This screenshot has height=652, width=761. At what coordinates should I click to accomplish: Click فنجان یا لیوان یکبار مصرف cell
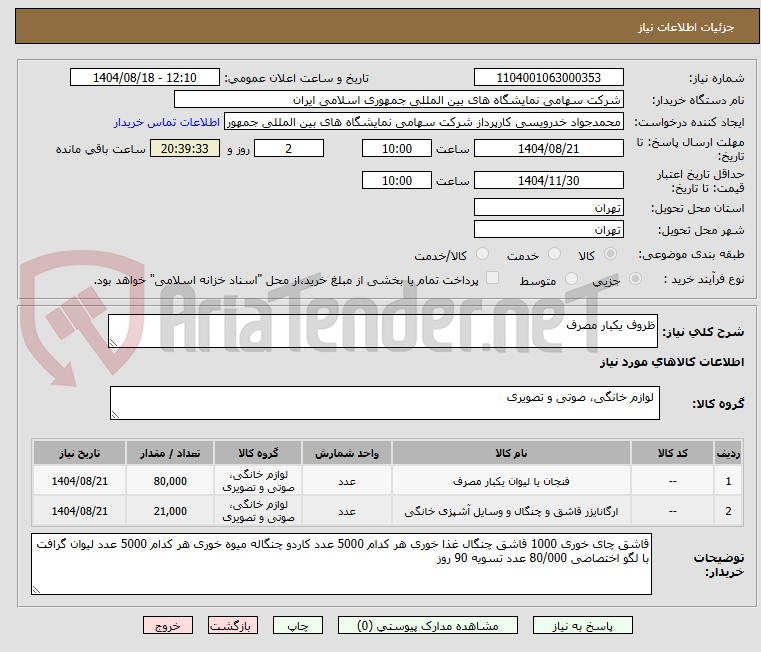click(511, 481)
